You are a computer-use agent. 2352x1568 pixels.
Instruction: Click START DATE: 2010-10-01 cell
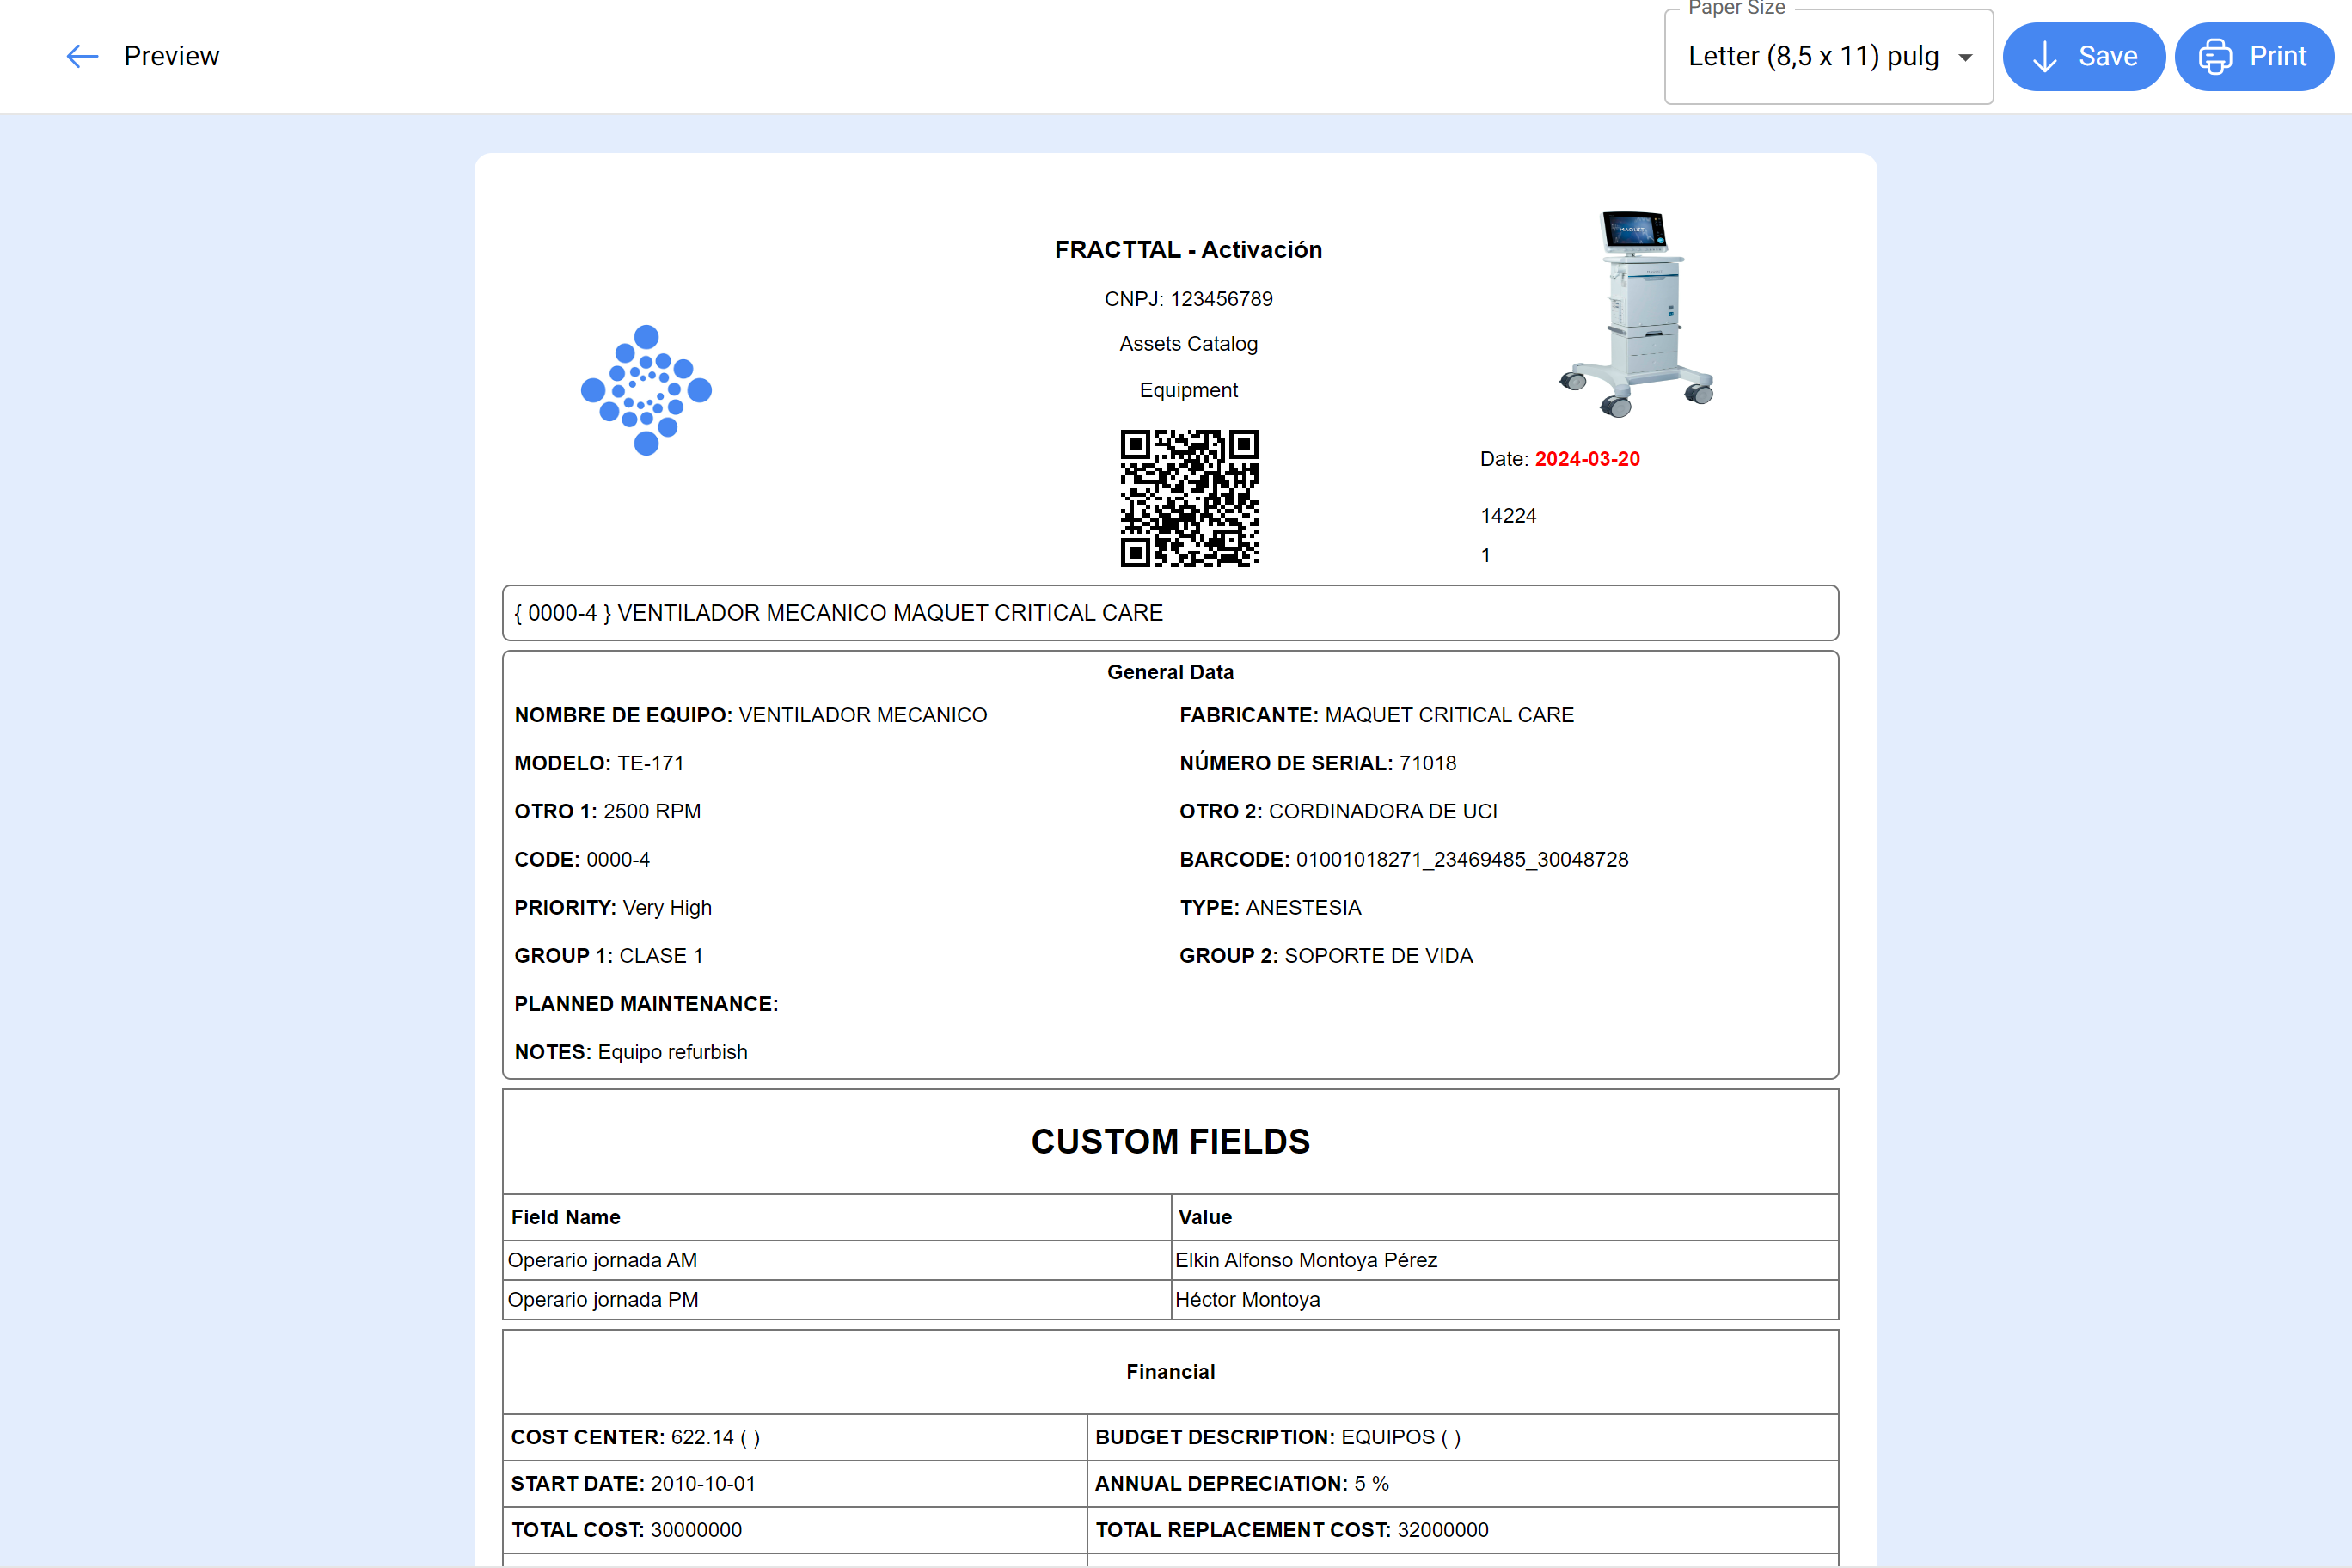pos(794,1484)
